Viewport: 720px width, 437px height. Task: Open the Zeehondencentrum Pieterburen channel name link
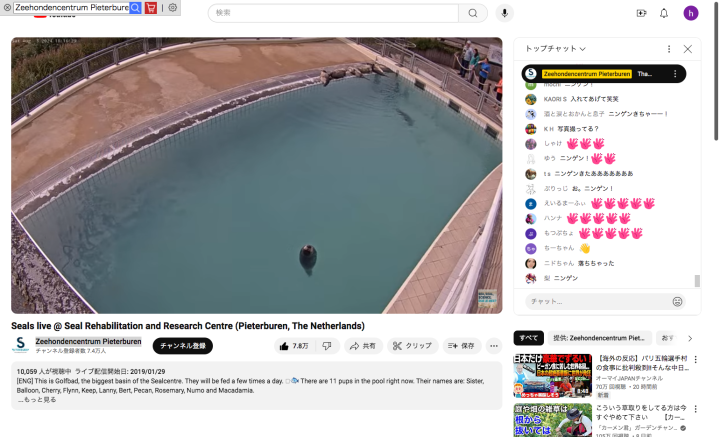pos(88,341)
